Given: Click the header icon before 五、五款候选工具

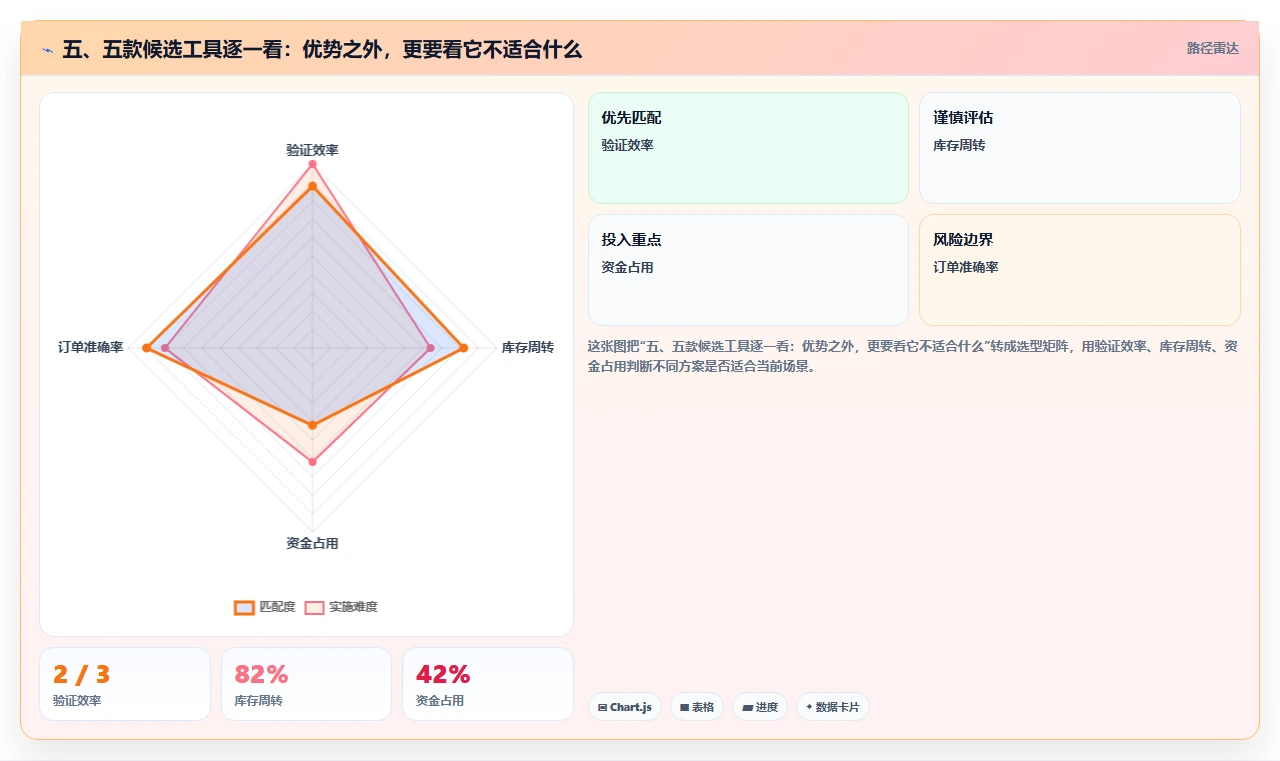Looking at the screenshot, I should [48, 49].
